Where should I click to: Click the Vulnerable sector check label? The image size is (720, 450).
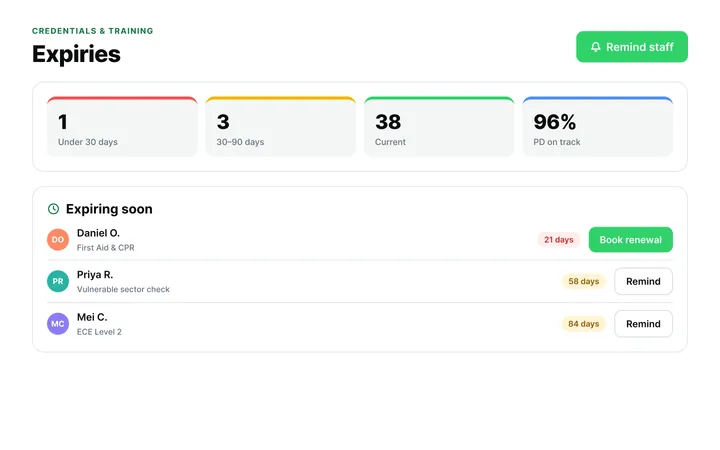pos(123,289)
